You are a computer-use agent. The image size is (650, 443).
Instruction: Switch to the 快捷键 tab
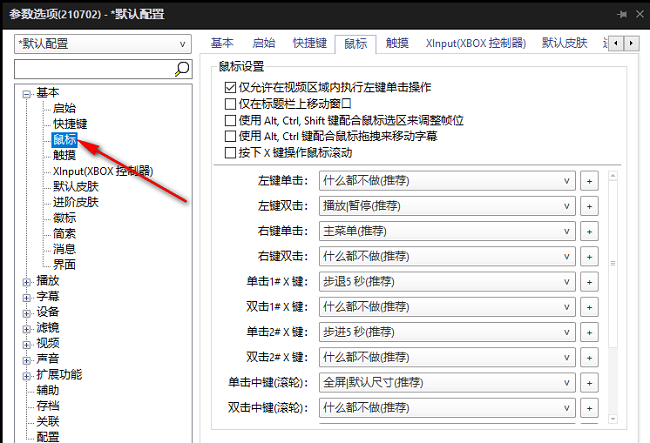pos(310,43)
